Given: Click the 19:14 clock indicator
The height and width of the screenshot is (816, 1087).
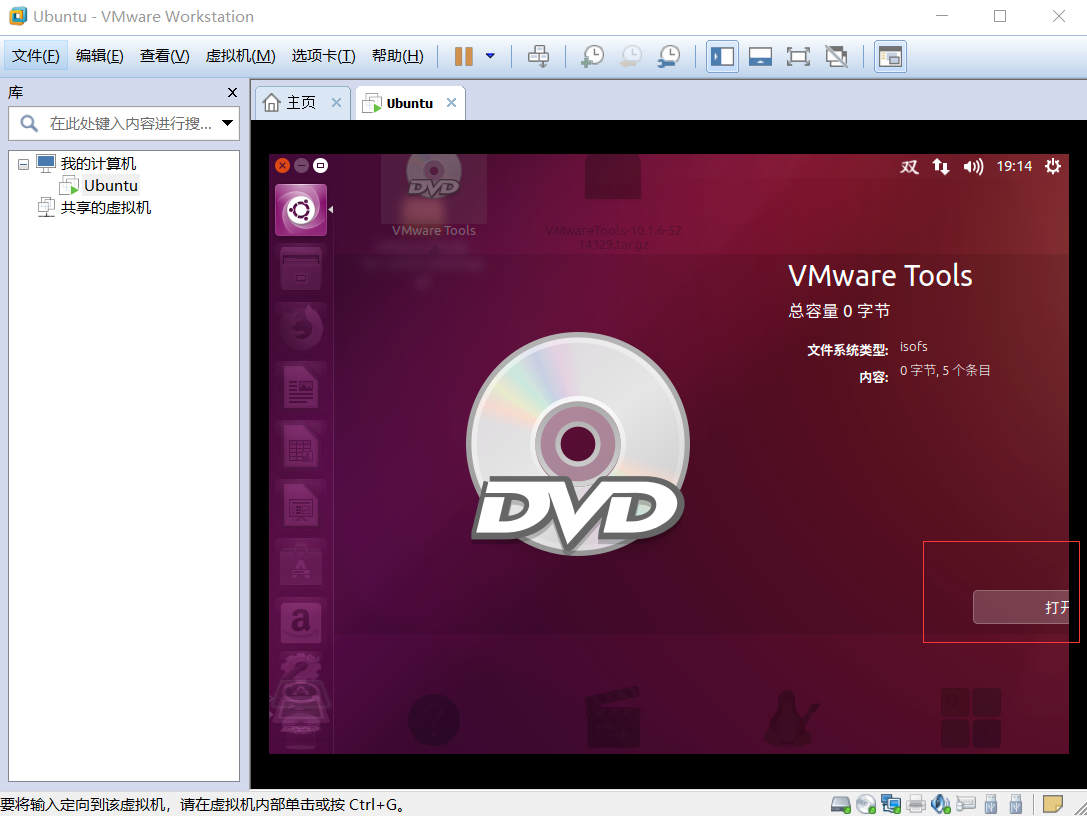Looking at the screenshot, I should (1014, 166).
